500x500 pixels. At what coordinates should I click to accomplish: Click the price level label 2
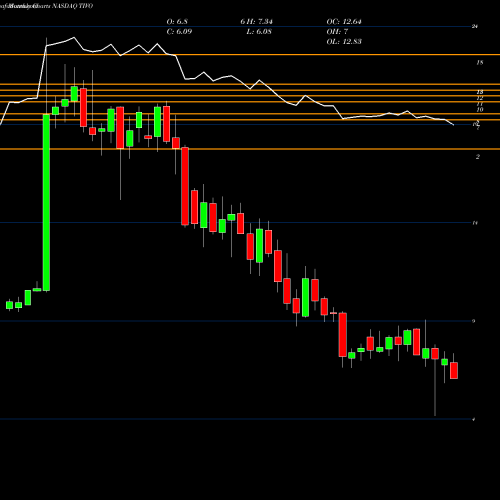tap(478, 157)
